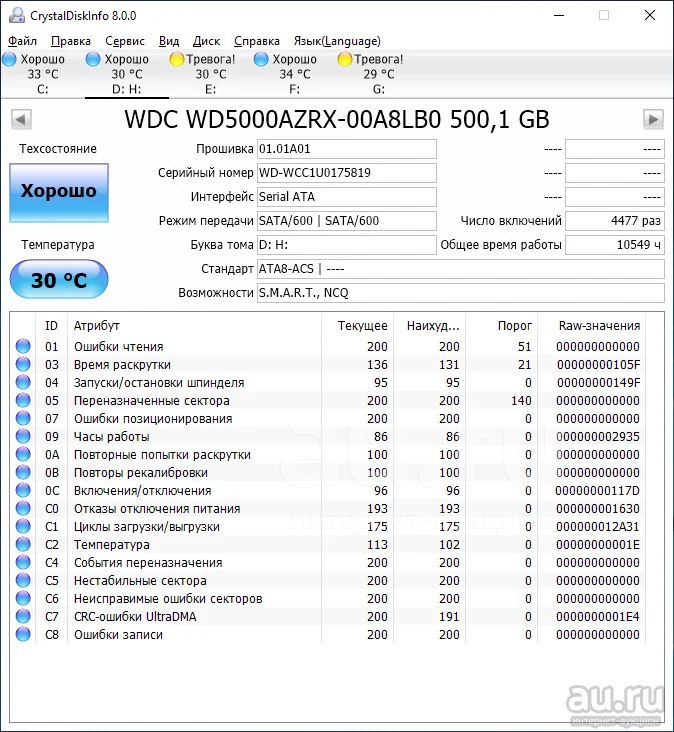Go to next disk with right arrow
674x732 pixels.
click(x=653, y=120)
